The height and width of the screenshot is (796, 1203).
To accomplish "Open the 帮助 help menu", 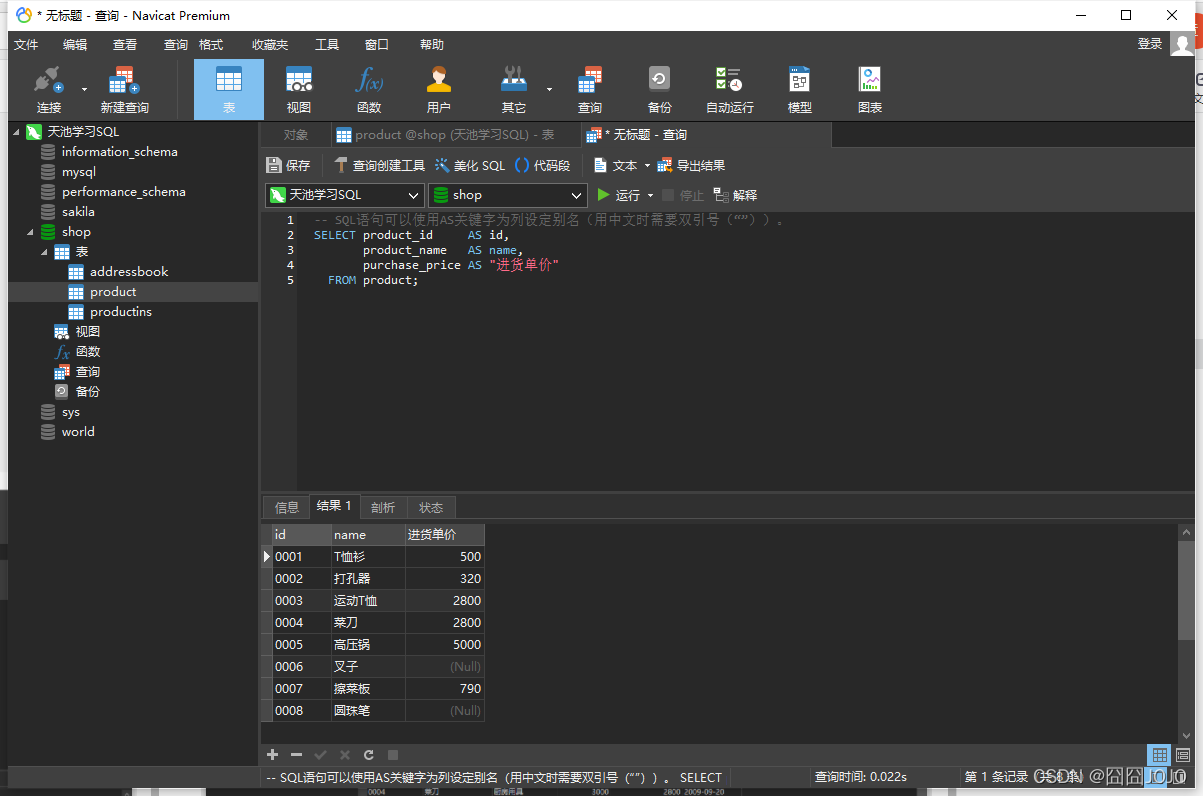I will point(432,44).
